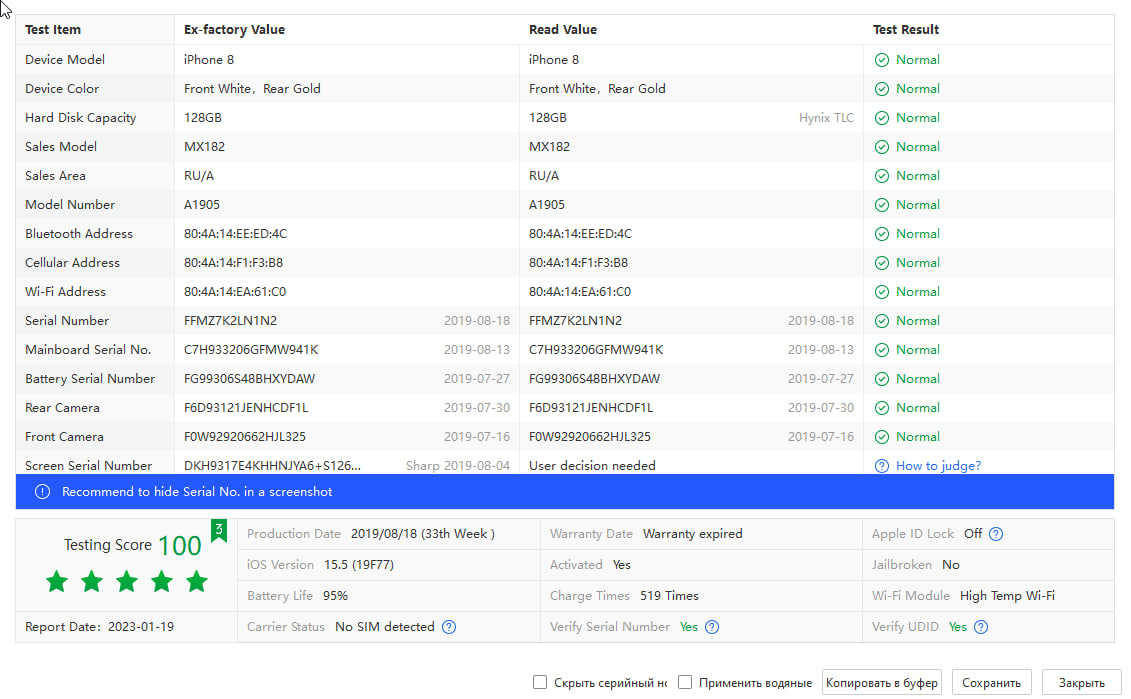The width and height of the screenshot is (1131, 699).
Task: Click Recommend to hide Serial No. banner text
Action: [197, 492]
